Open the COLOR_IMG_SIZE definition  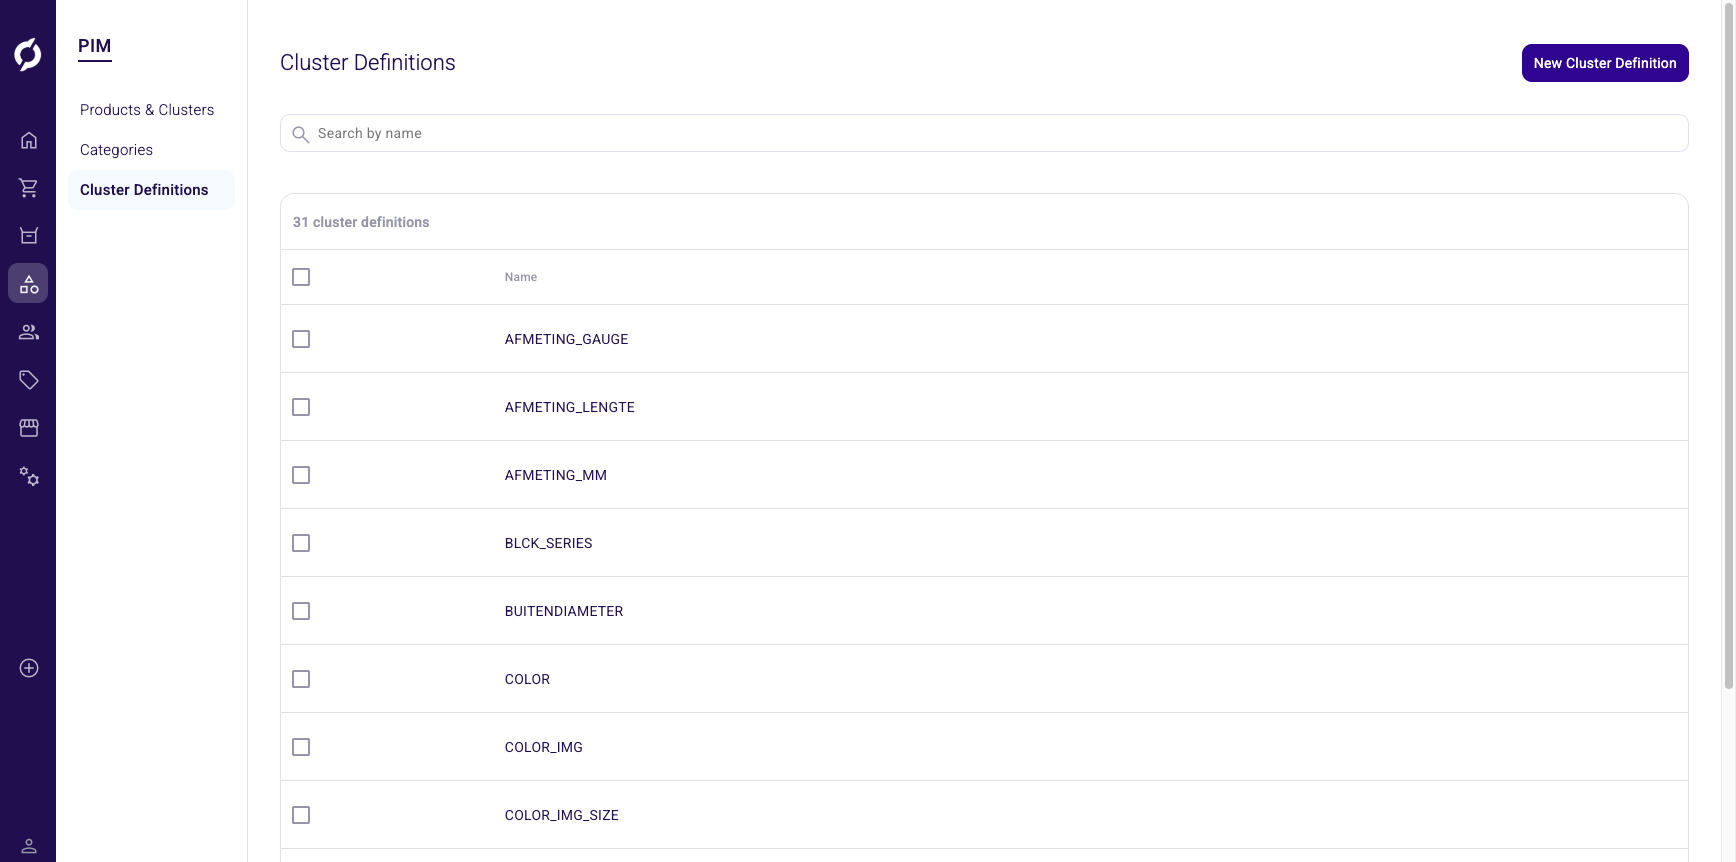[562, 815]
